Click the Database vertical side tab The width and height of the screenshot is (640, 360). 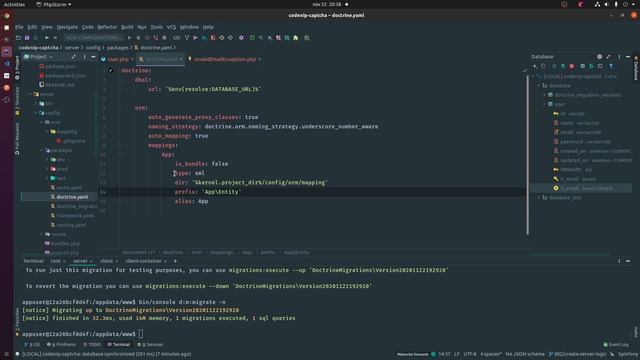[x=636, y=68]
